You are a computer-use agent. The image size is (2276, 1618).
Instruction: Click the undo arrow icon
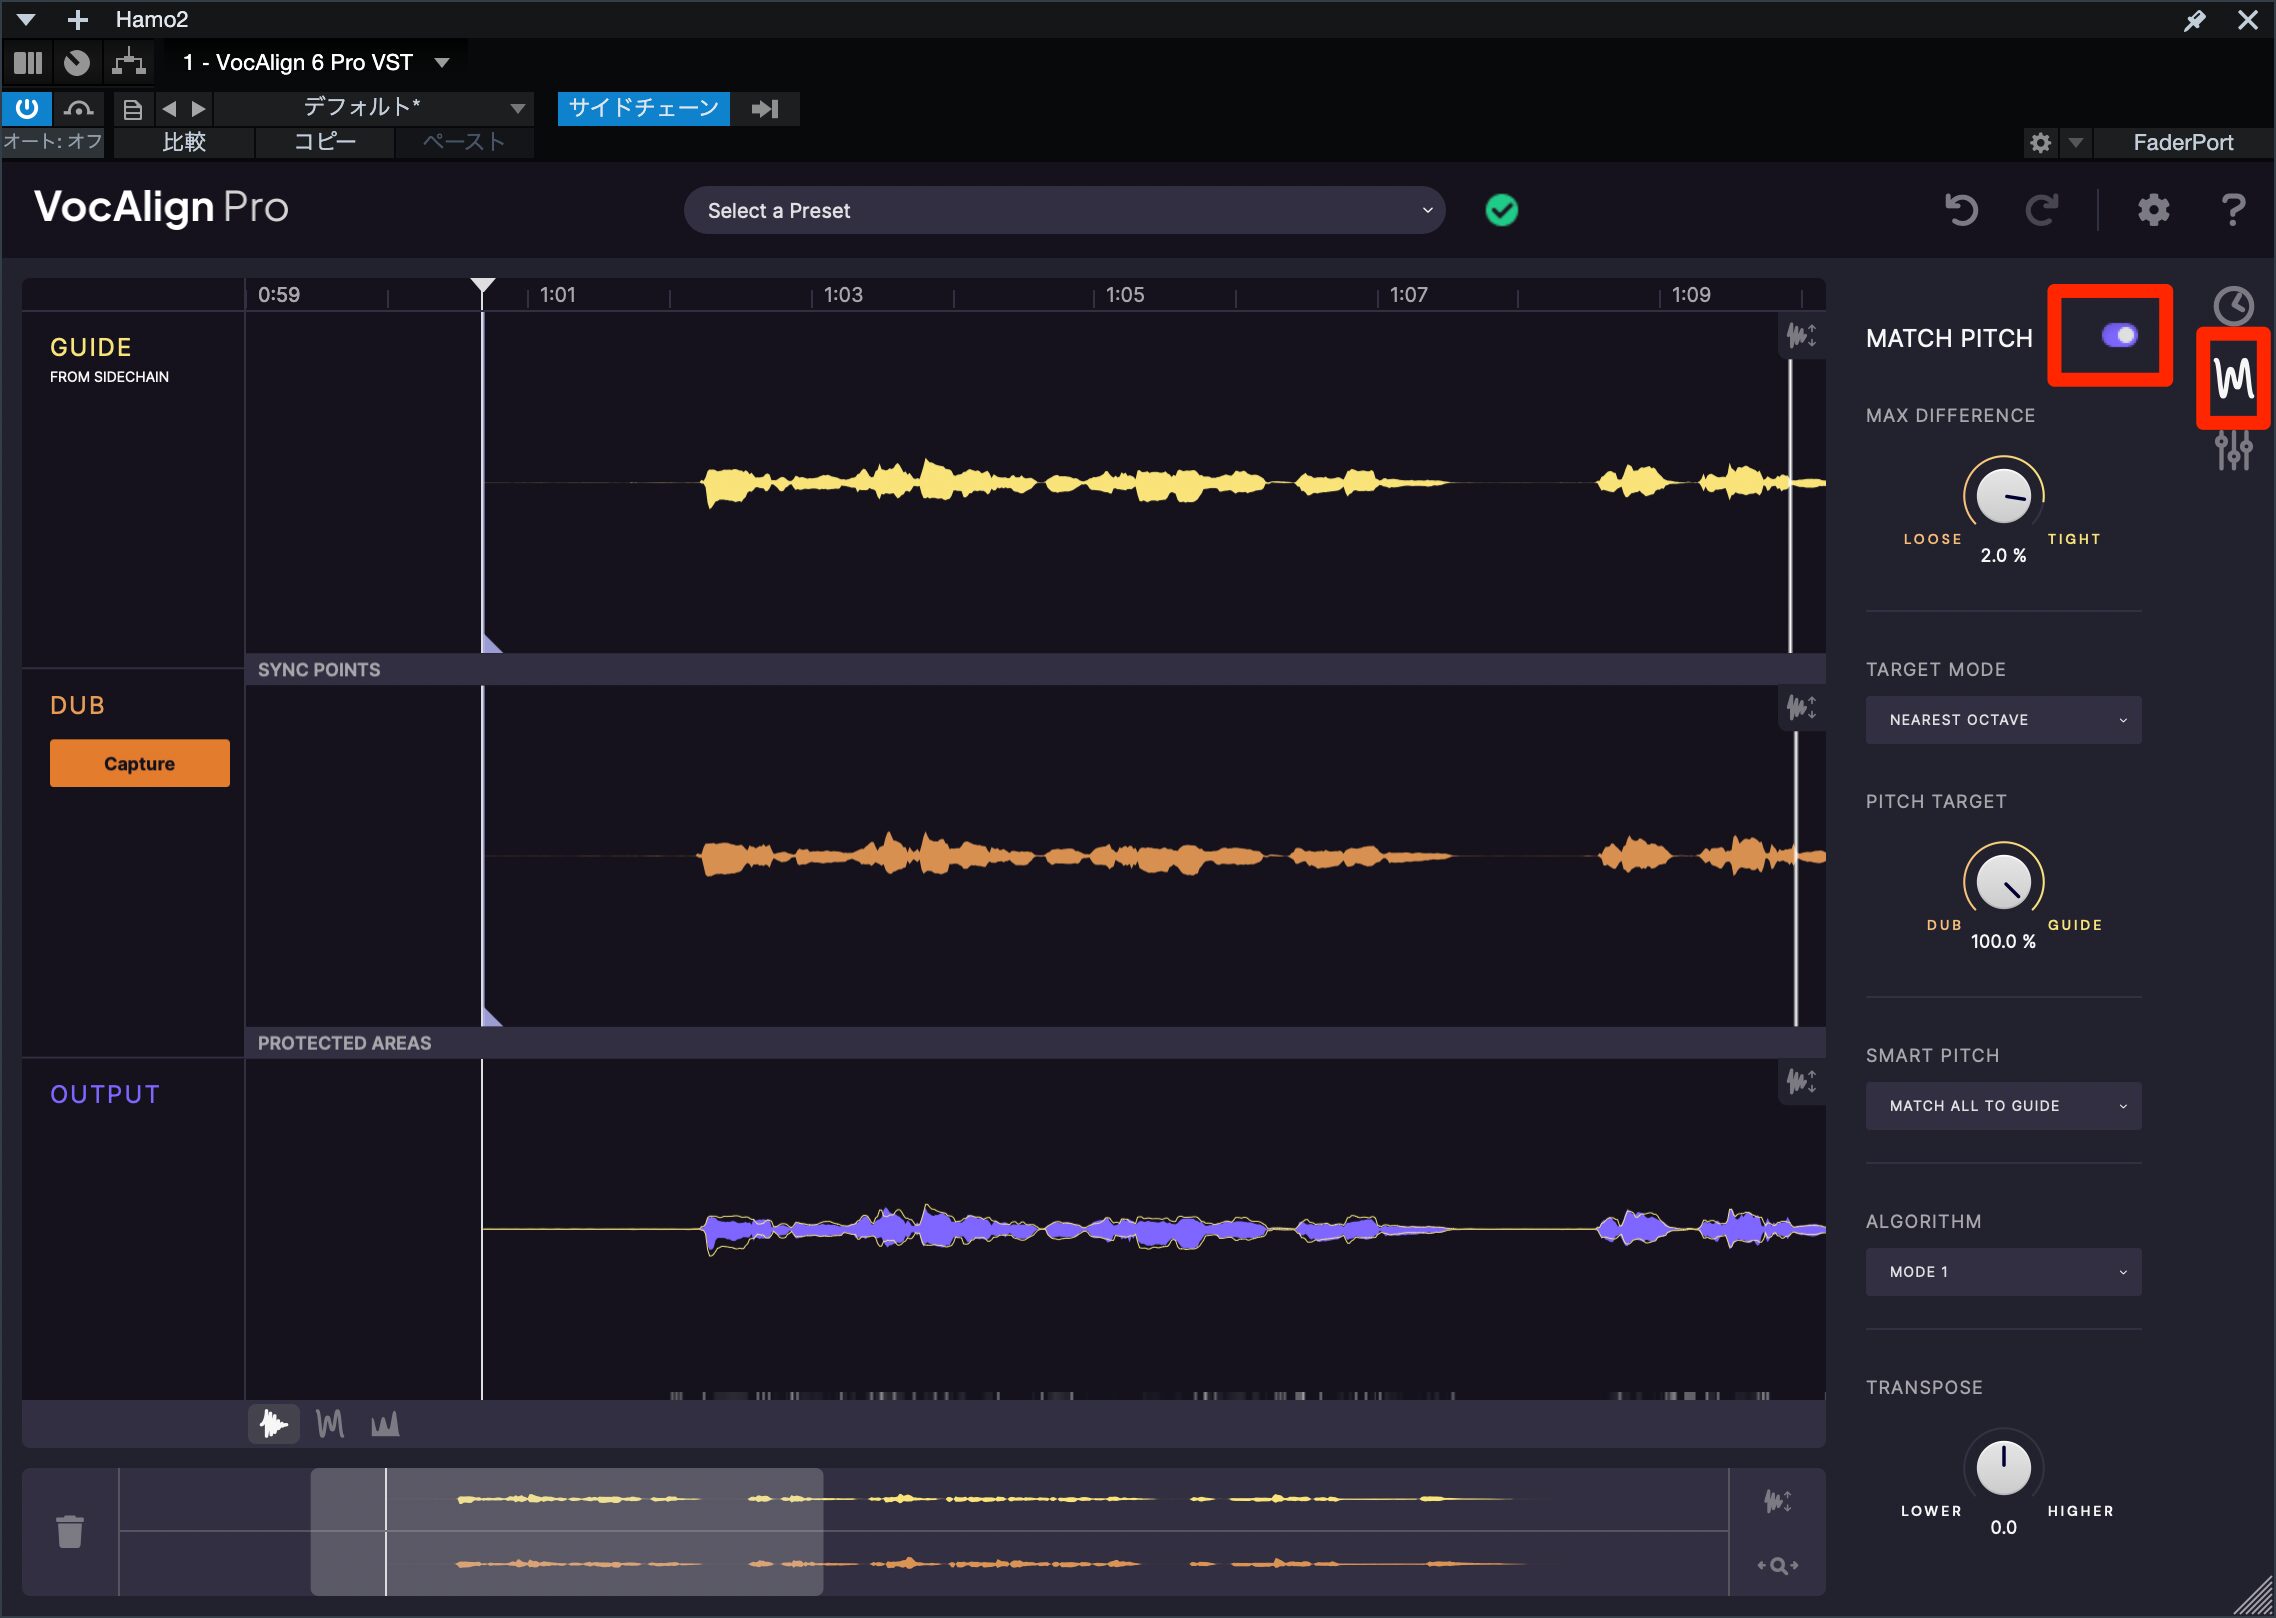1961,210
